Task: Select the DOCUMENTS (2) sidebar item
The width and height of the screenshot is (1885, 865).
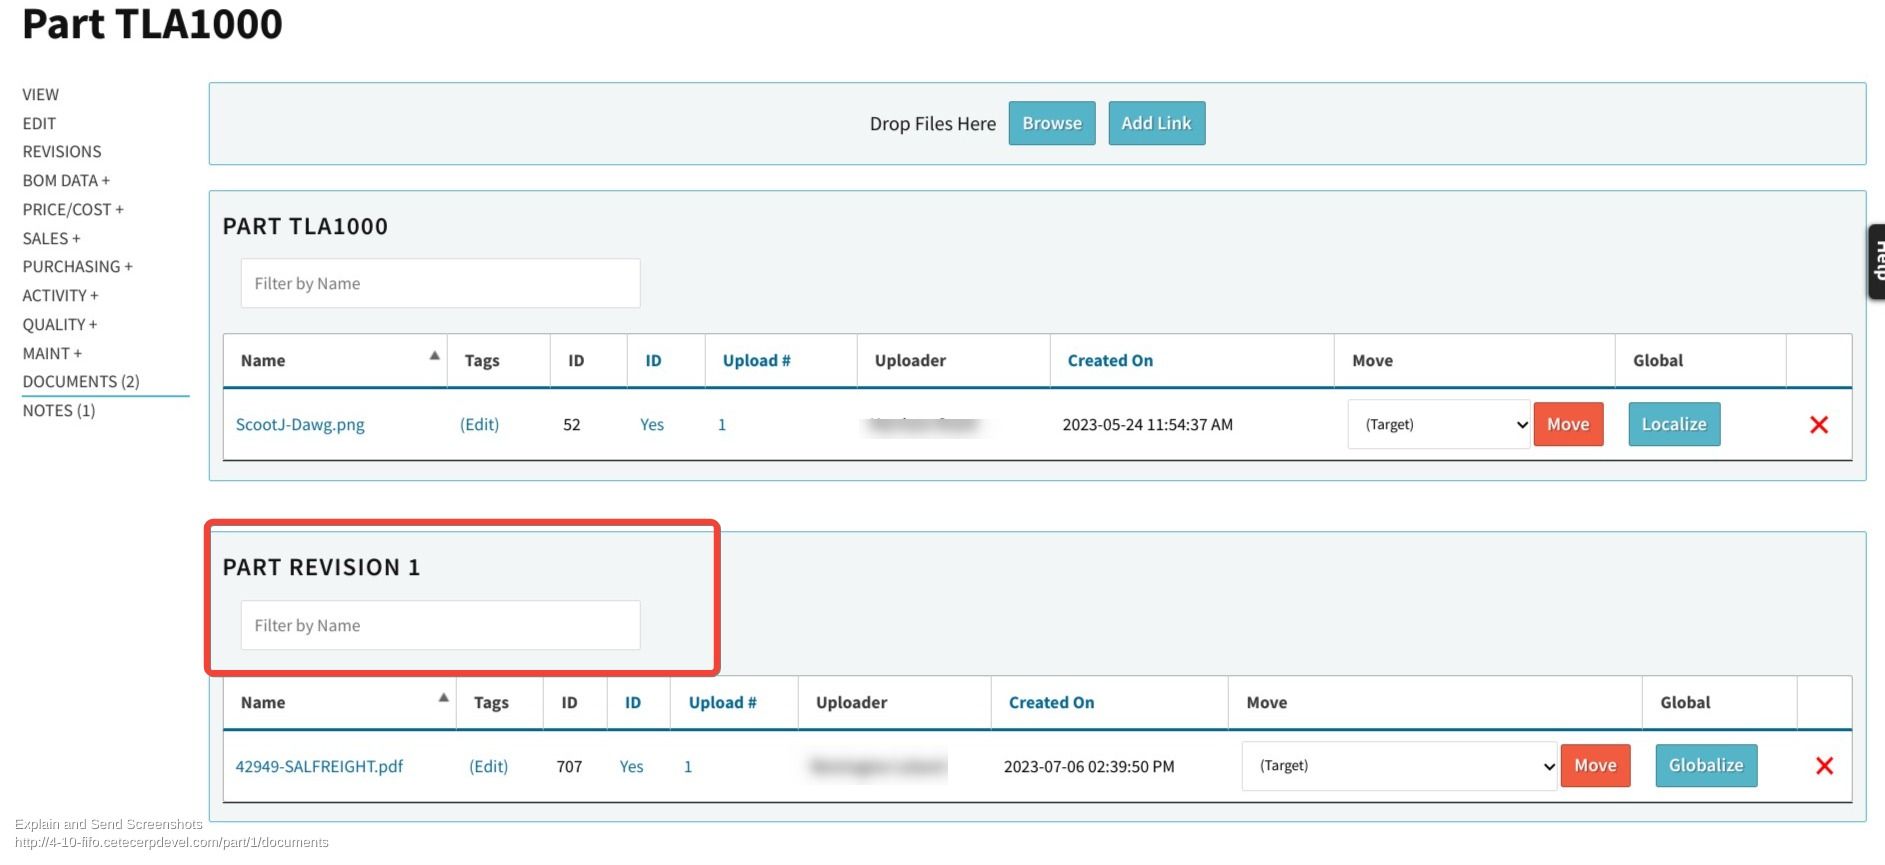Action: click(81, 382)
